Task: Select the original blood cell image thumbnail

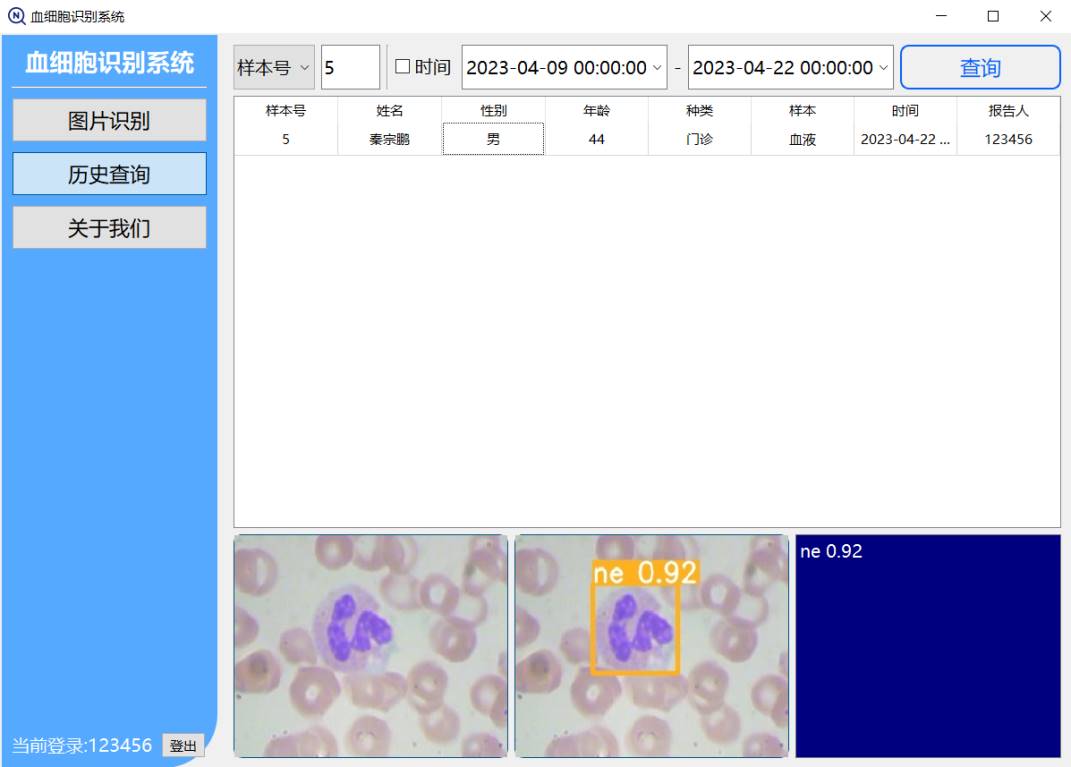Action: click(371, 646)
